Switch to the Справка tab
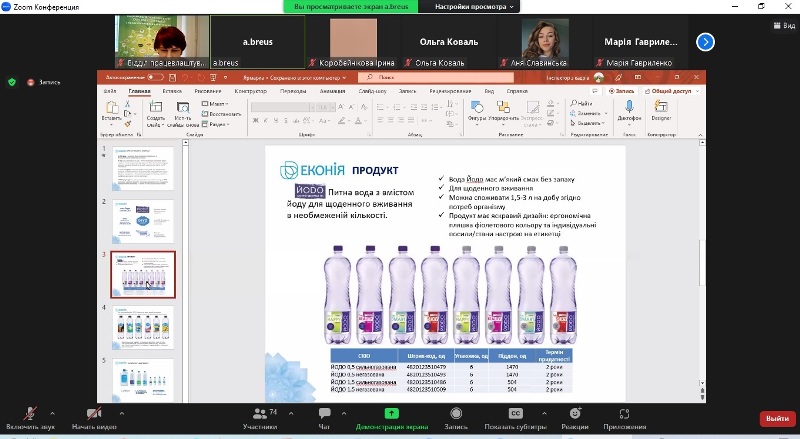The height and width of the screenshot is (439, 800). (517, 91)
